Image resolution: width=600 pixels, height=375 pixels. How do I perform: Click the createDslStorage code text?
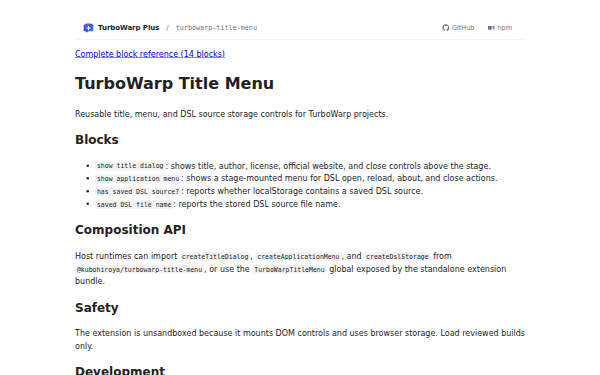coord(397,256)
